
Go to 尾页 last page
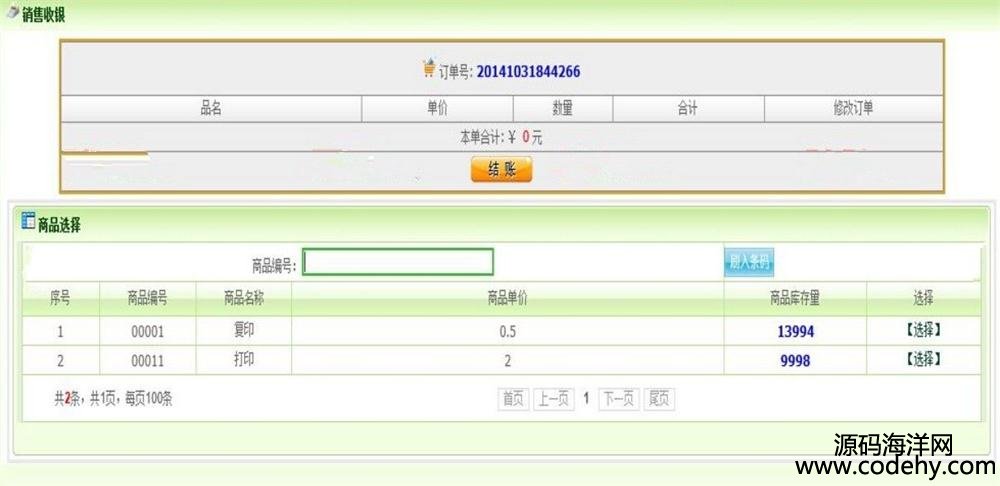(x=659, y=399)
